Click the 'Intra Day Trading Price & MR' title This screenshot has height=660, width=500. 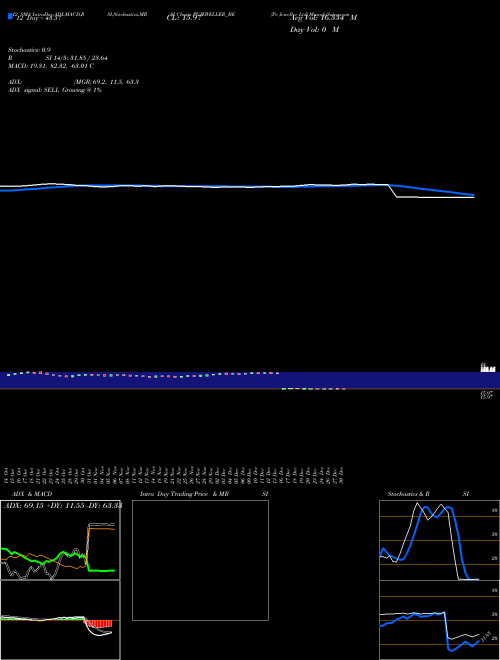coord(184,494)
